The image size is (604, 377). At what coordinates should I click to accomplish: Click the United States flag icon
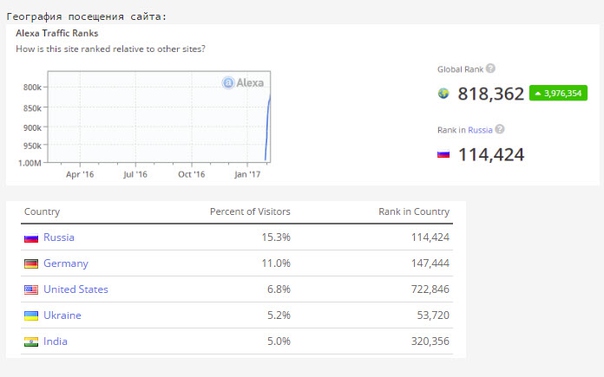tap(31, 290)
